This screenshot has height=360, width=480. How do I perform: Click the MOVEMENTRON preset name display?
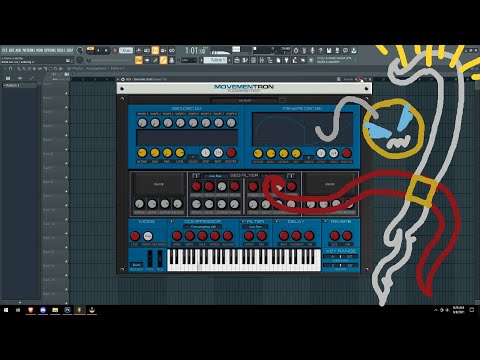click(x=244, y=100)
